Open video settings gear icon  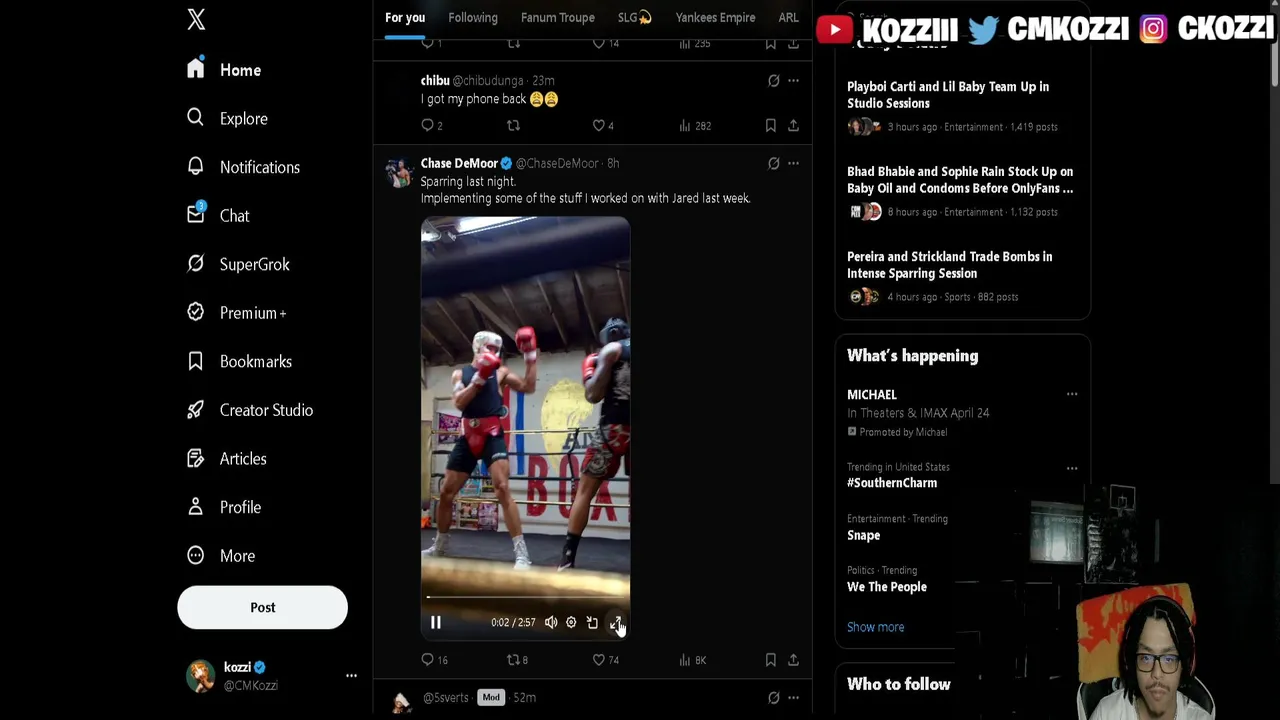[x=571, y=622]
